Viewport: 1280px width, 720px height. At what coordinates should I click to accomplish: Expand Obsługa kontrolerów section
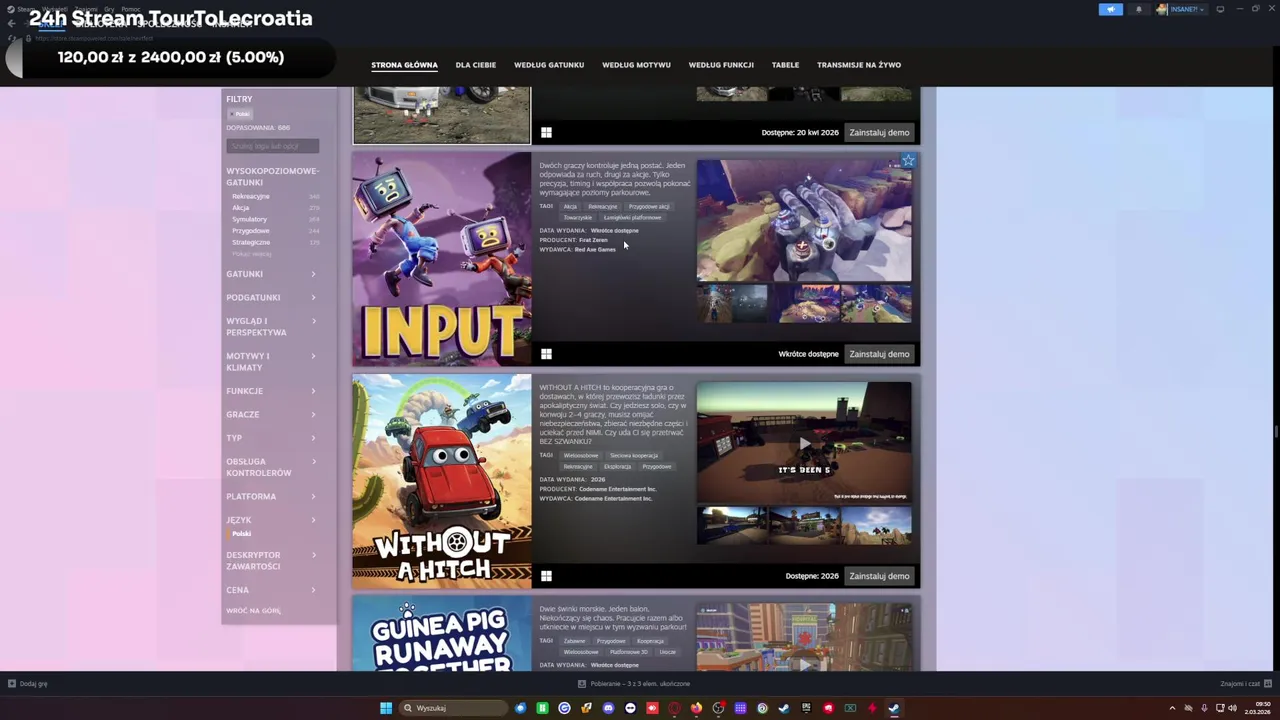[x=271, y=467]
